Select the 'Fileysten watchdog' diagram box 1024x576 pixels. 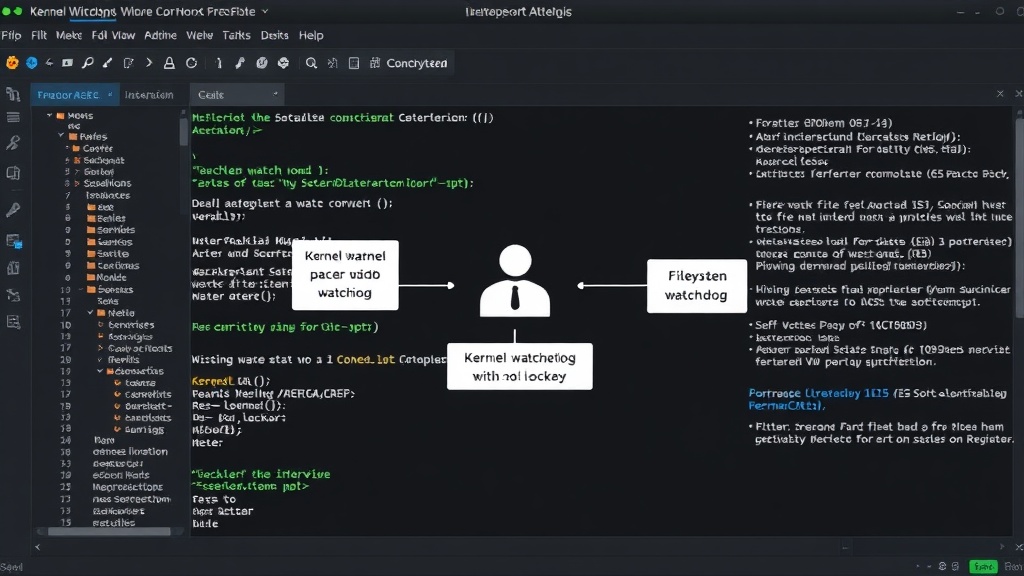click(x=697, y=285)
